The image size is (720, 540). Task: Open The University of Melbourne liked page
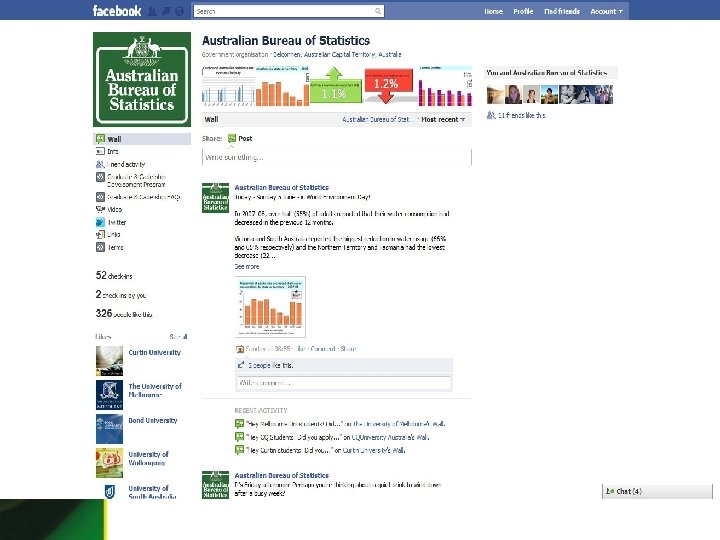[155, 390]
